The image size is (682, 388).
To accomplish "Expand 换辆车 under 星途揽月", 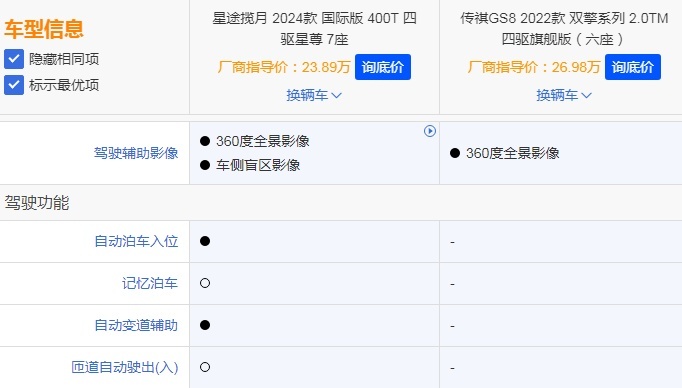I will coord(314,95).
